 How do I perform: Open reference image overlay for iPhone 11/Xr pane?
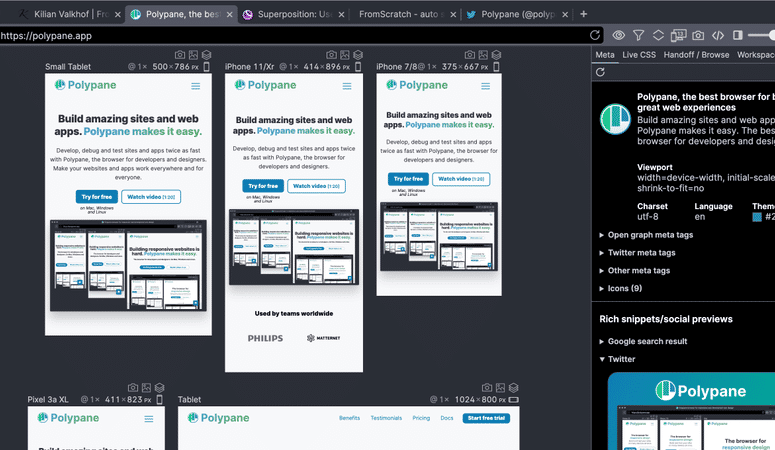point(344,55)
